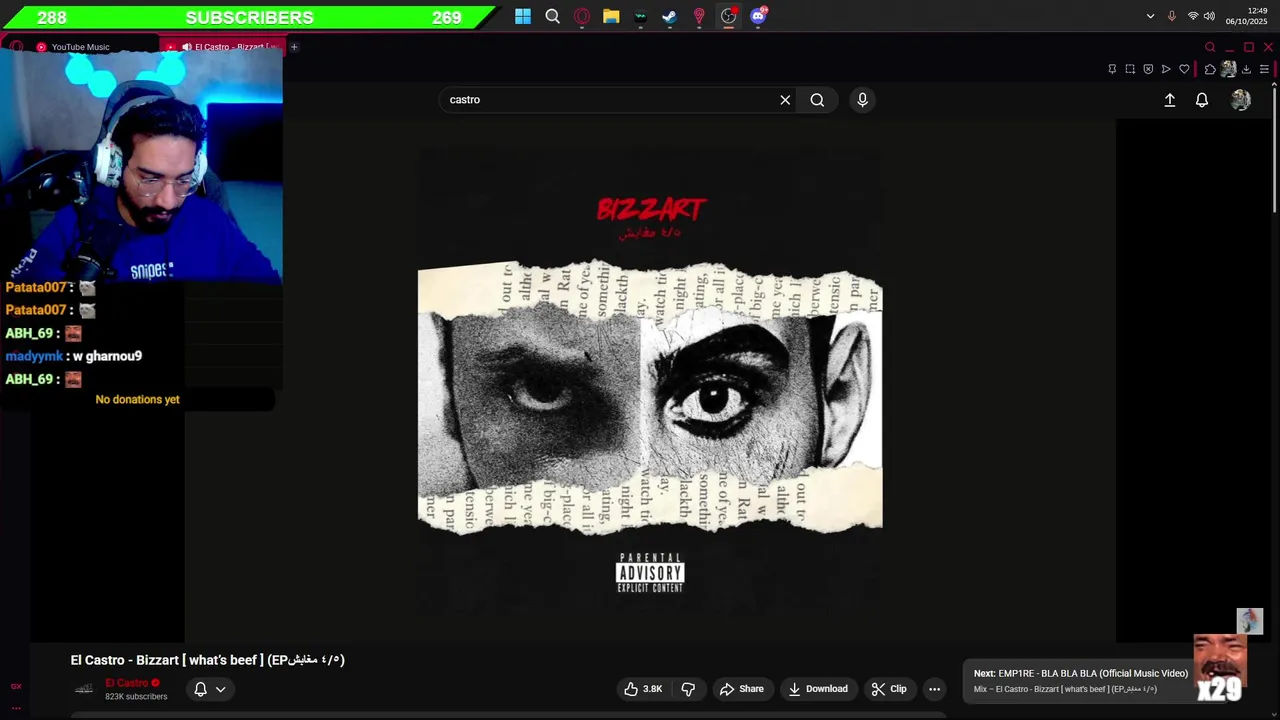Click madyymk chat message w gharnou9

(x=74, y=356)
